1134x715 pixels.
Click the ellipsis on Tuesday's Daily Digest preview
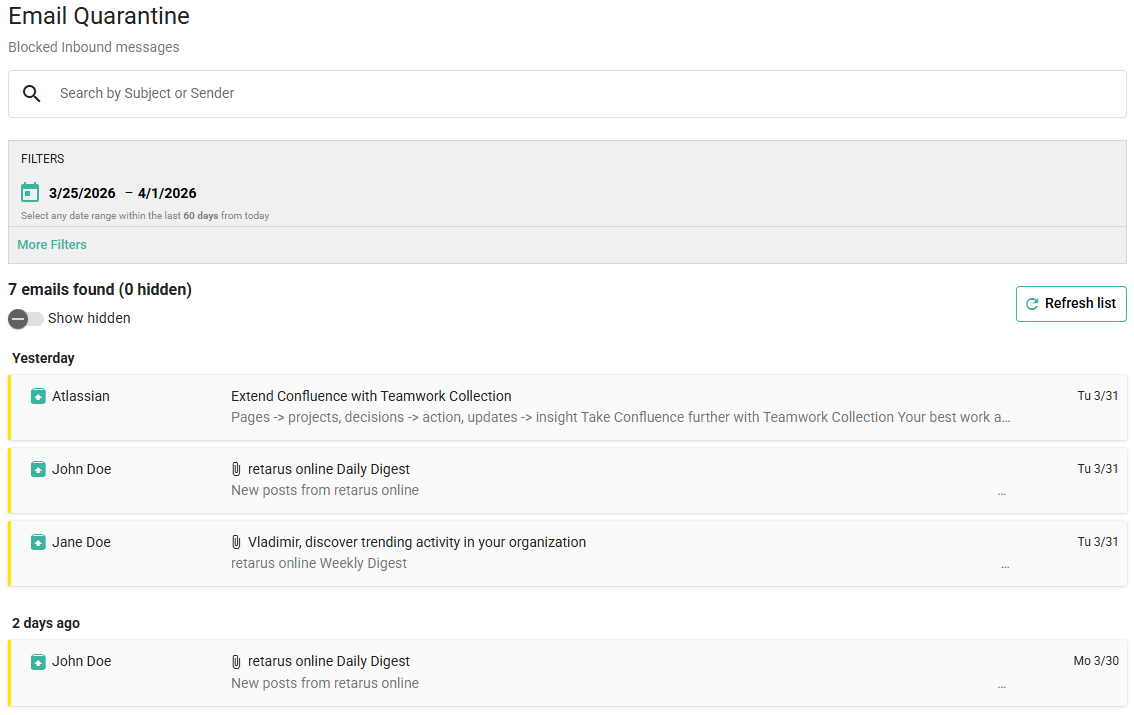click(x=1001, y=493)
